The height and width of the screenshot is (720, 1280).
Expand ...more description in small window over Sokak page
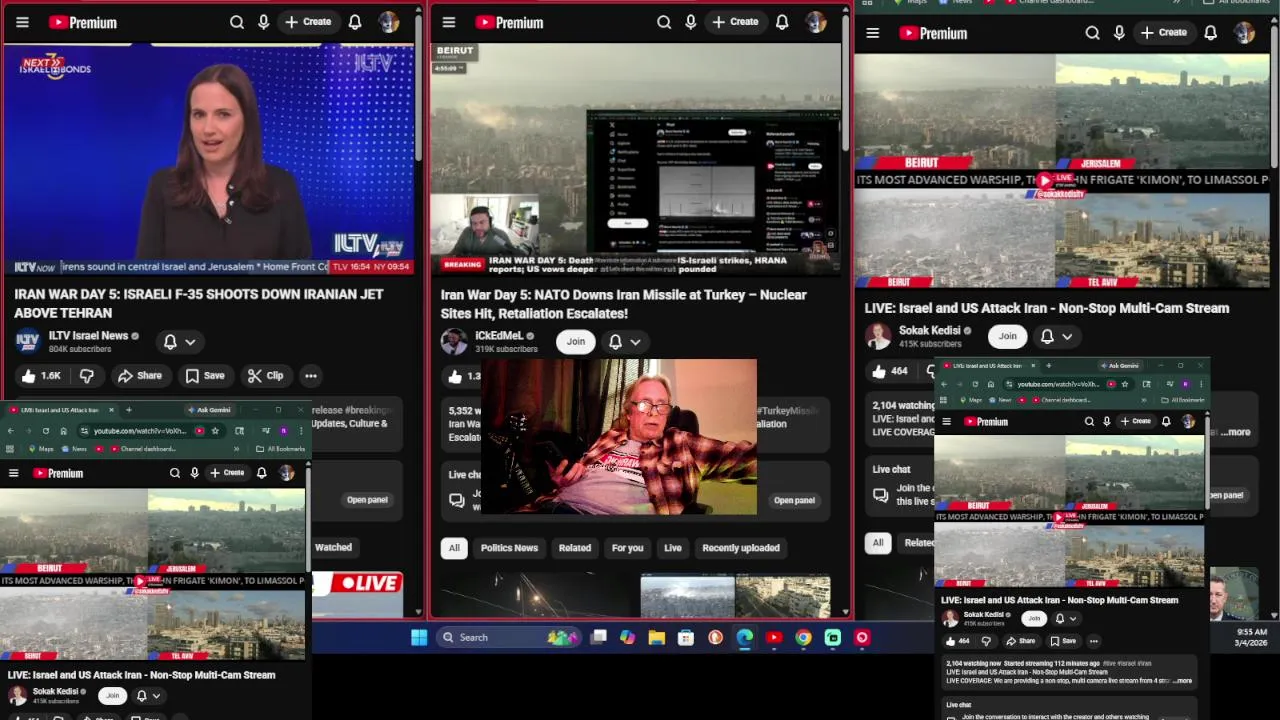pos(1183,681)
